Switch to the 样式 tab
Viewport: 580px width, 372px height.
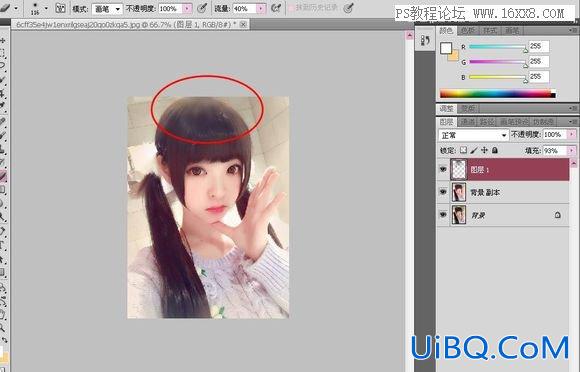tap(490, 31)
